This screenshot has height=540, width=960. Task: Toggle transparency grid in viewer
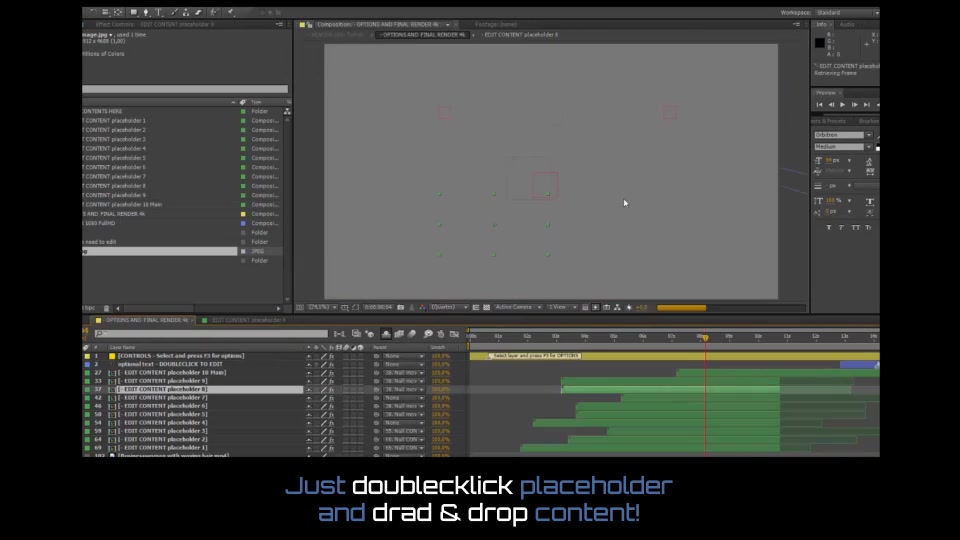(x=487, y=307)
